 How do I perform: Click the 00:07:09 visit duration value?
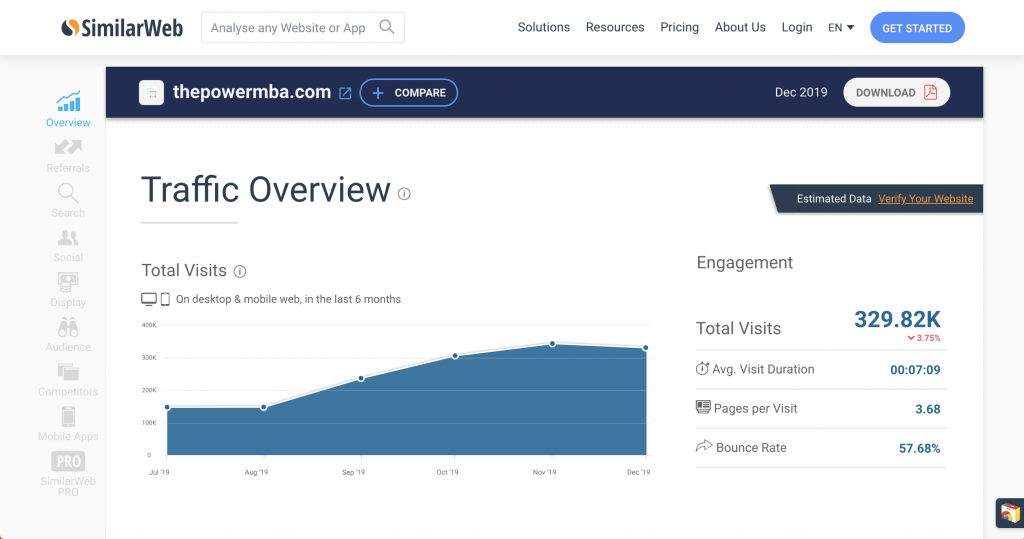915,370
